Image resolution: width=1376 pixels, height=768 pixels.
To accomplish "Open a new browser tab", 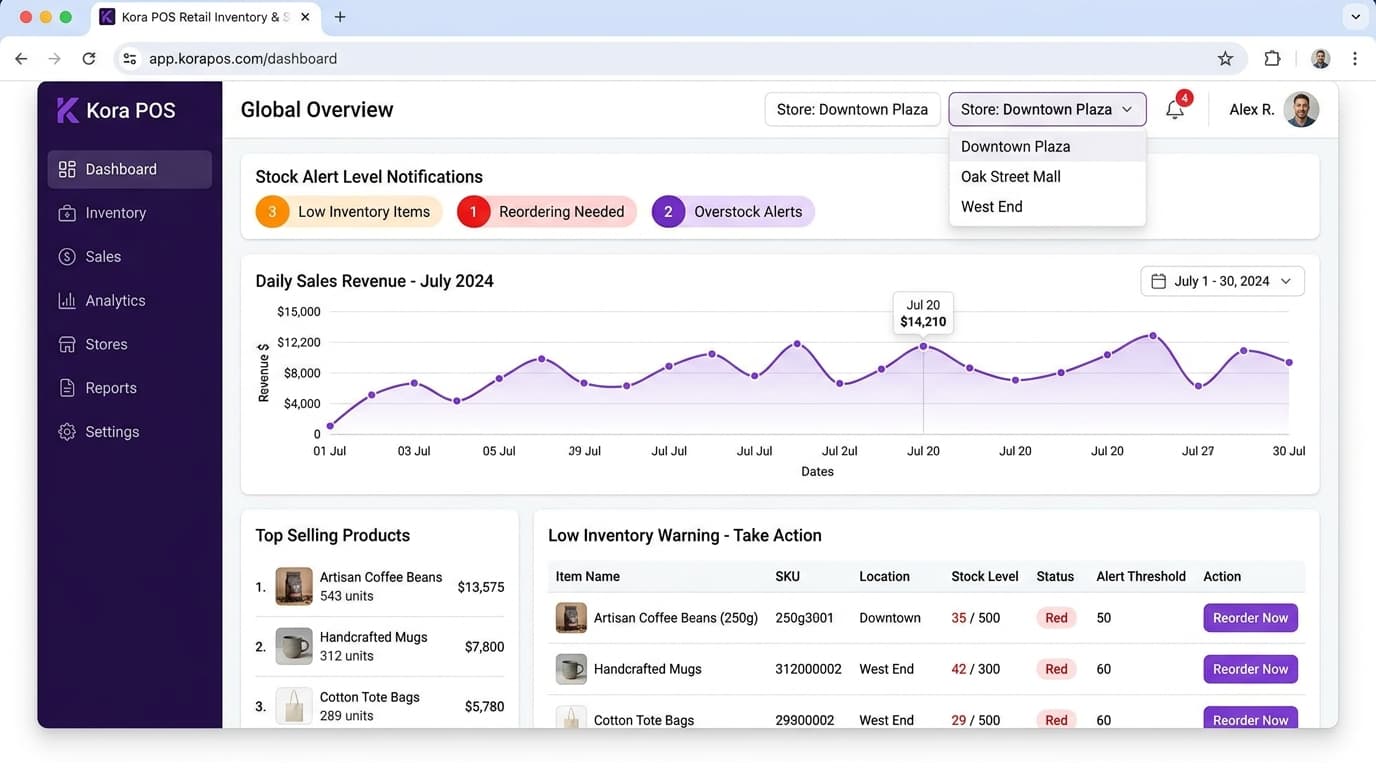I will point(340,17).
